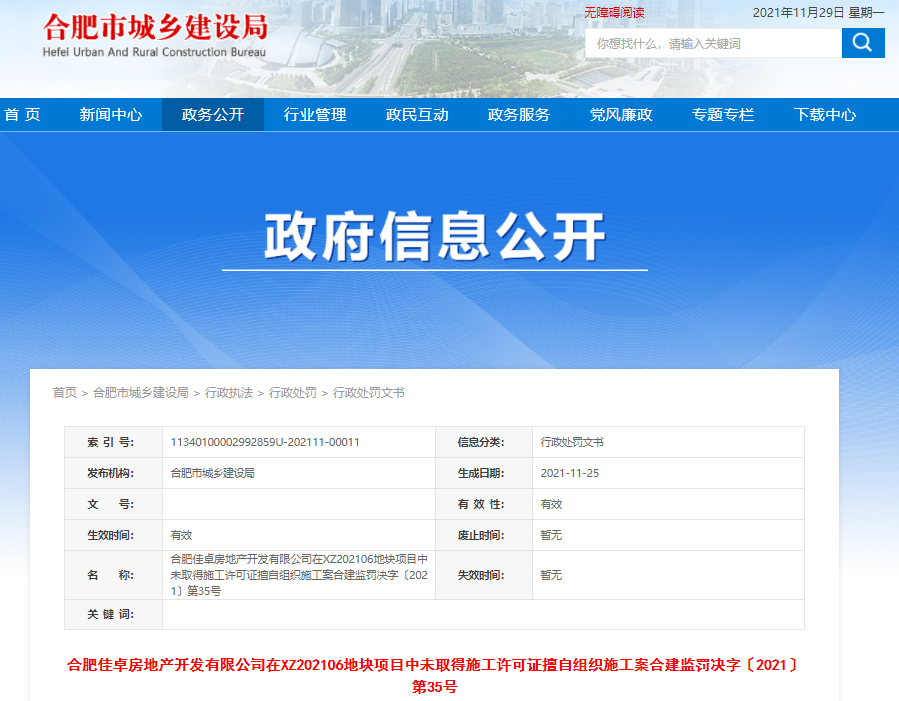Click the date 2021年11月29日 星期一
Screen dimensions: 899x701
(x=818, y=13)
